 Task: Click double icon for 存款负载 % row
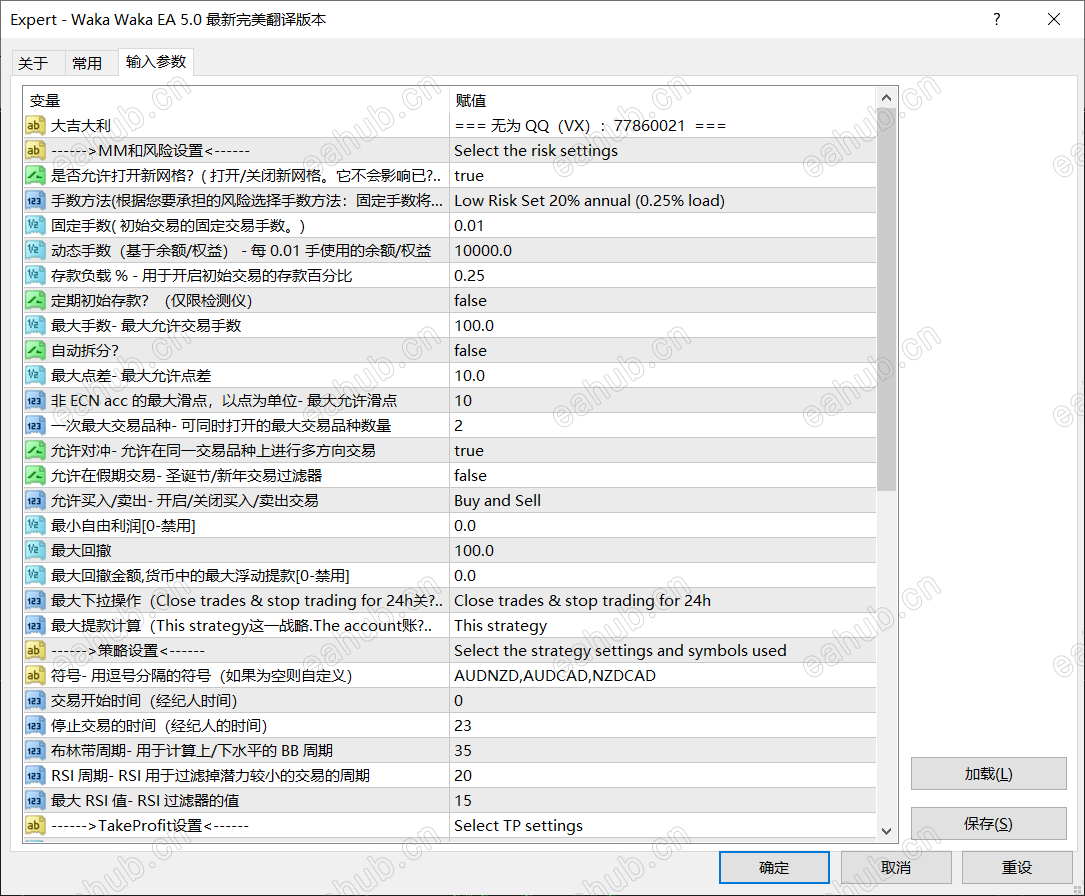(35, 275)
